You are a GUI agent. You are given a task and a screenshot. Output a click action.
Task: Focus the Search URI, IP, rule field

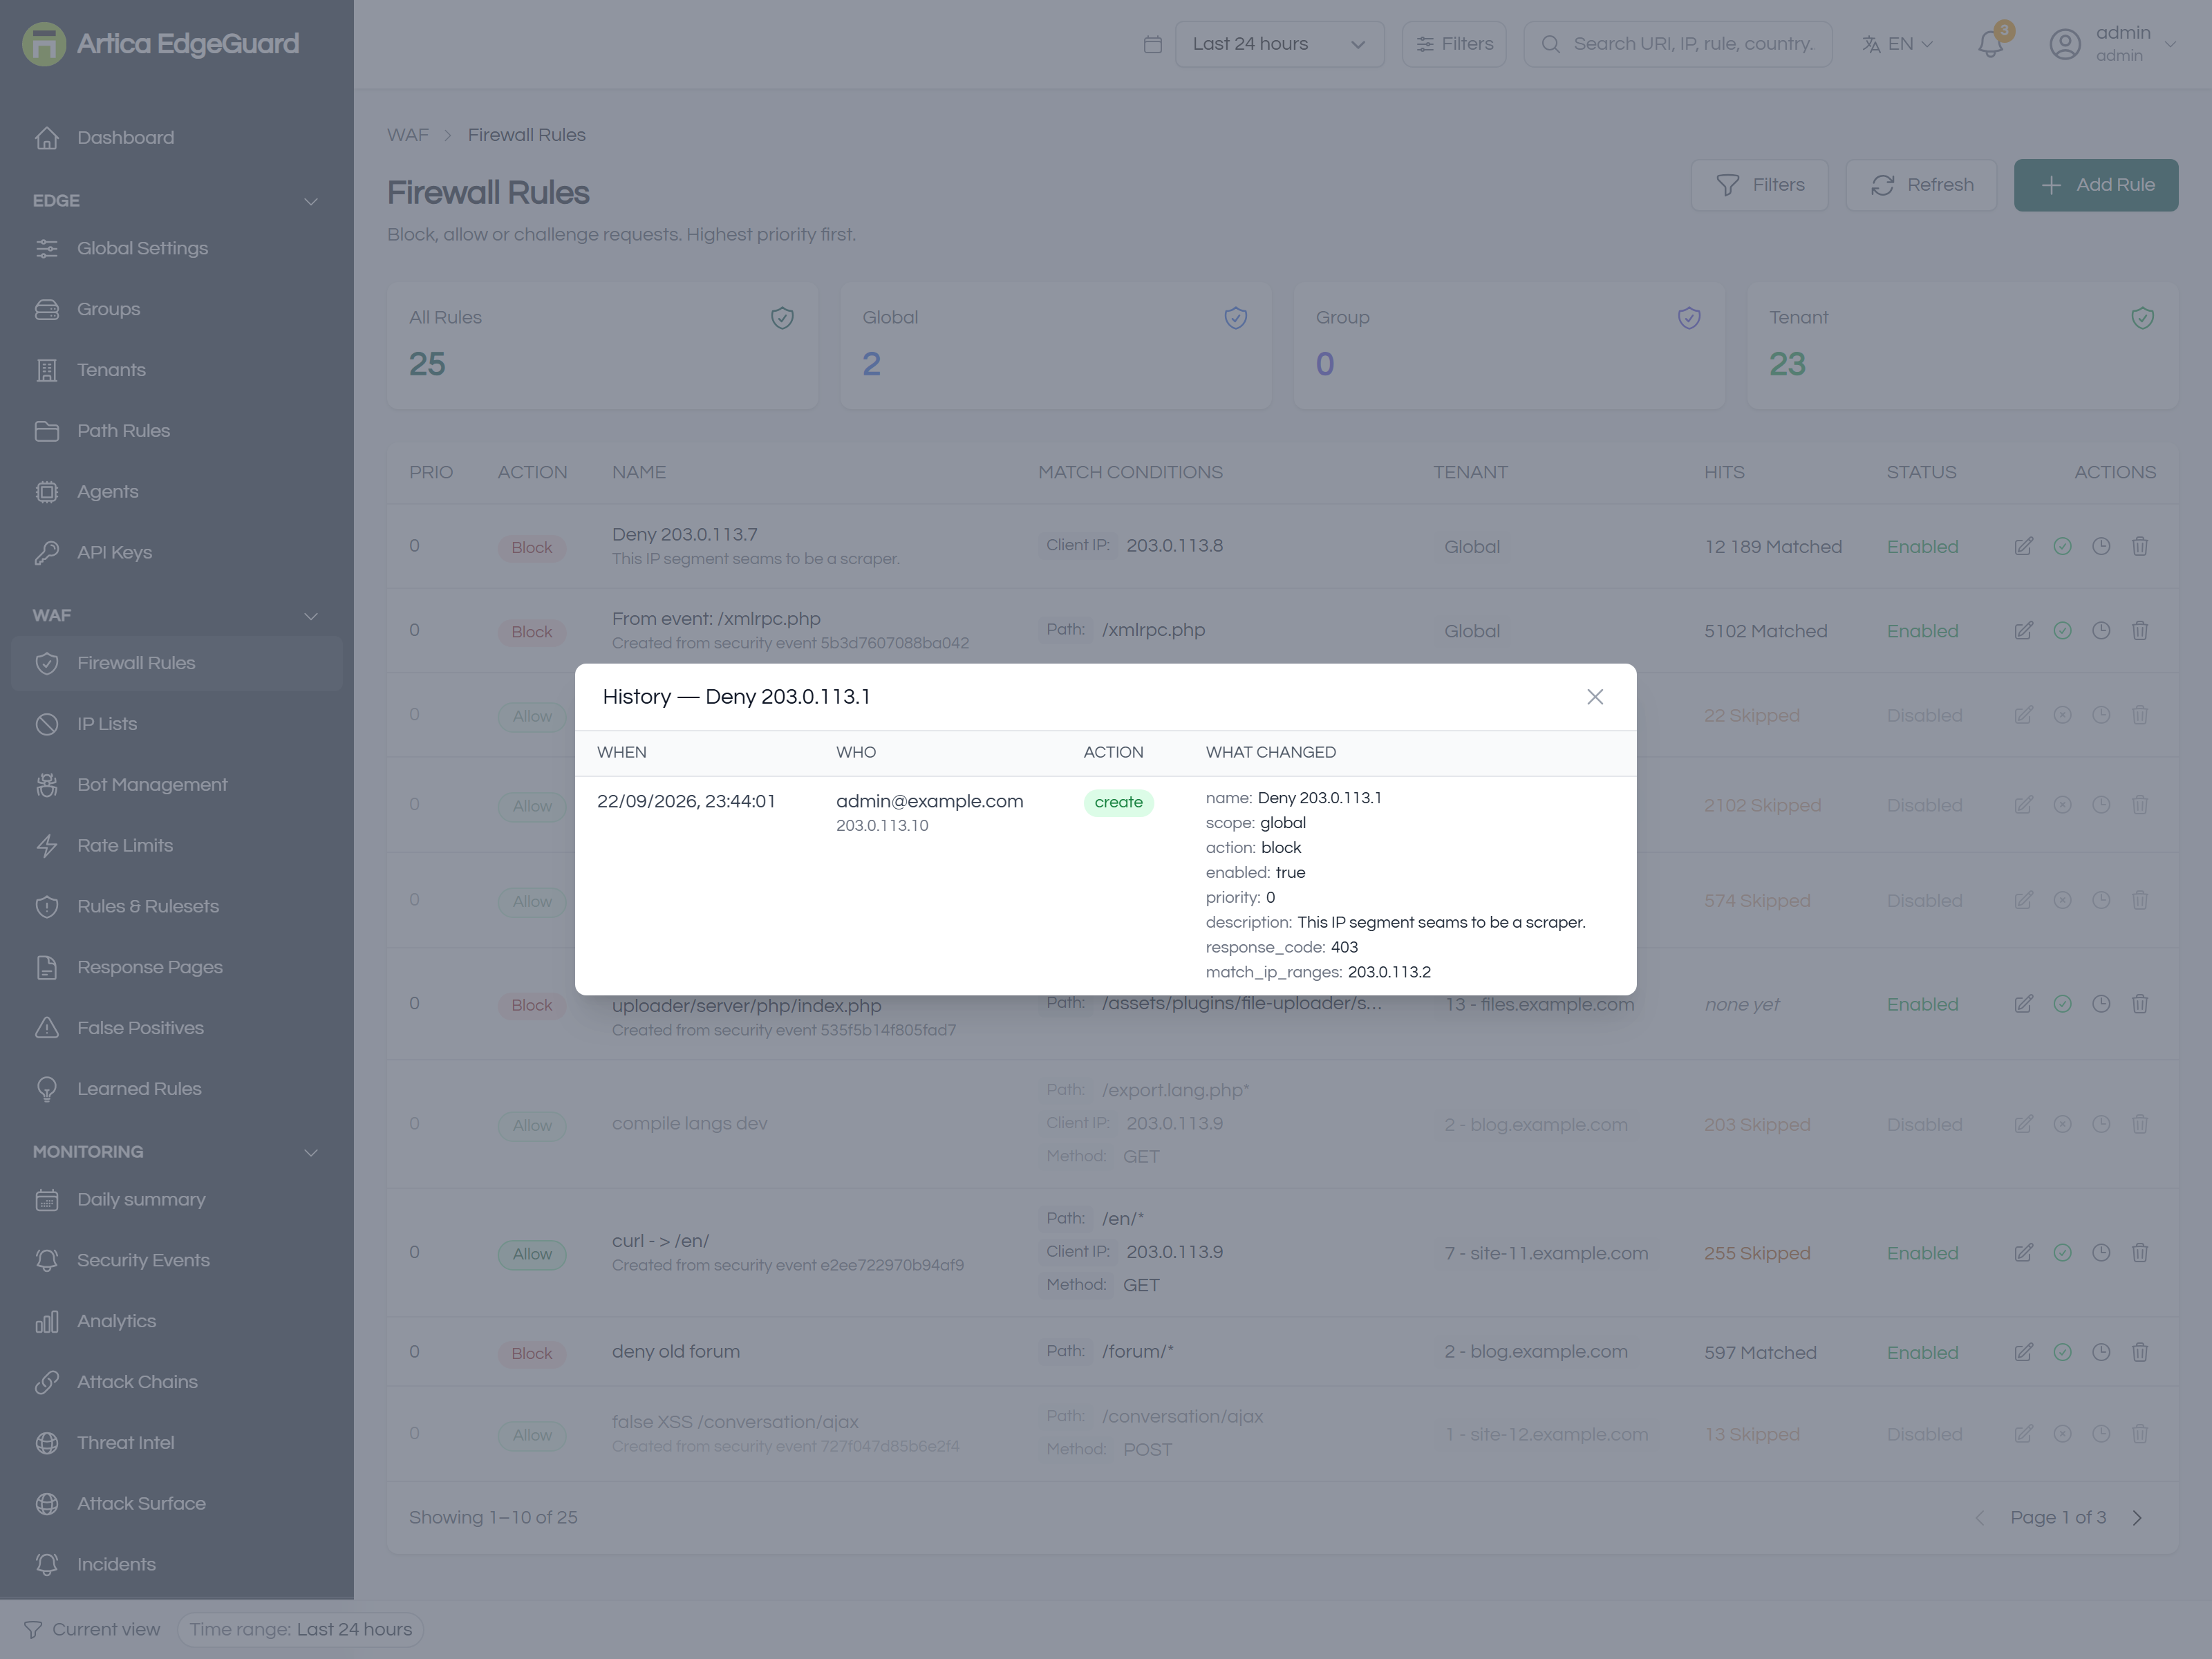tap(1677, 44)
